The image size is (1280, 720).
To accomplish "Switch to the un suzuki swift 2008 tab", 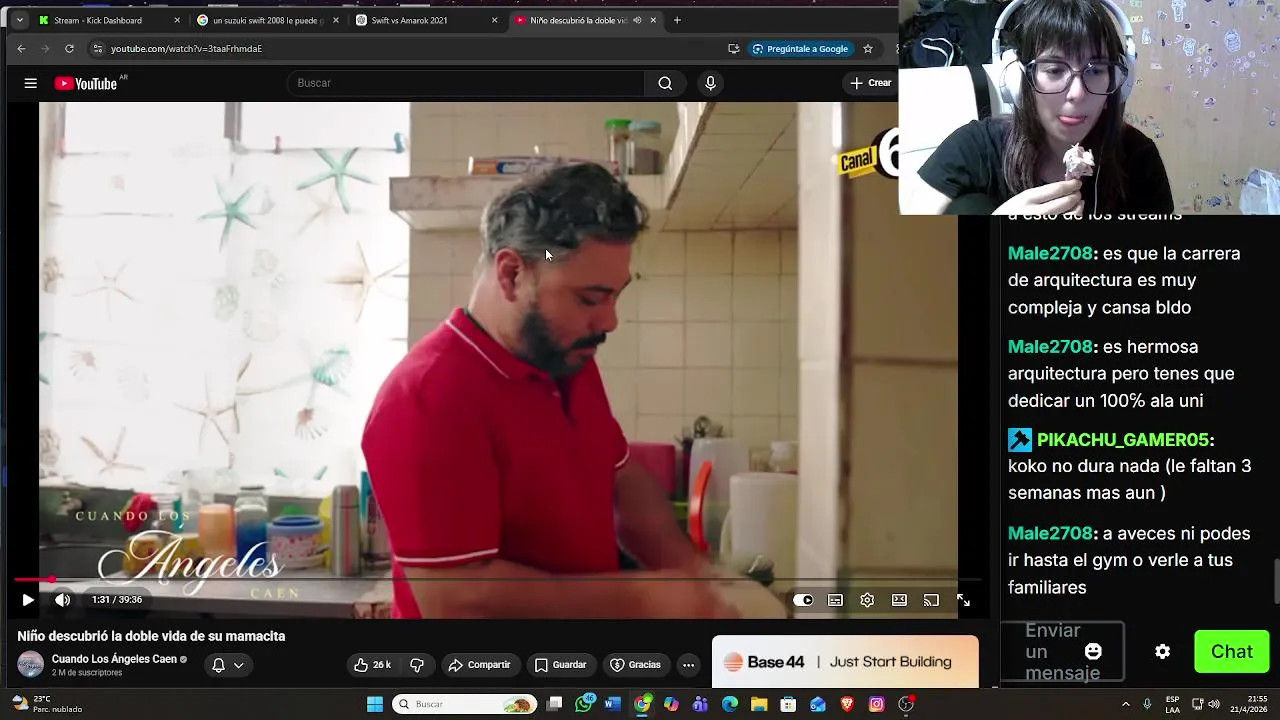I will point(268,20).
